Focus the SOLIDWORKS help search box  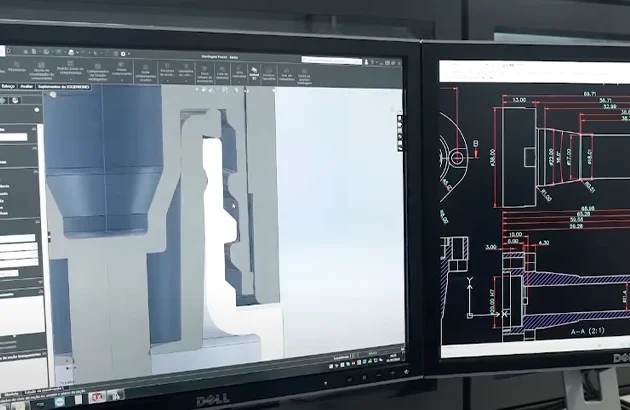pos(331,61)
